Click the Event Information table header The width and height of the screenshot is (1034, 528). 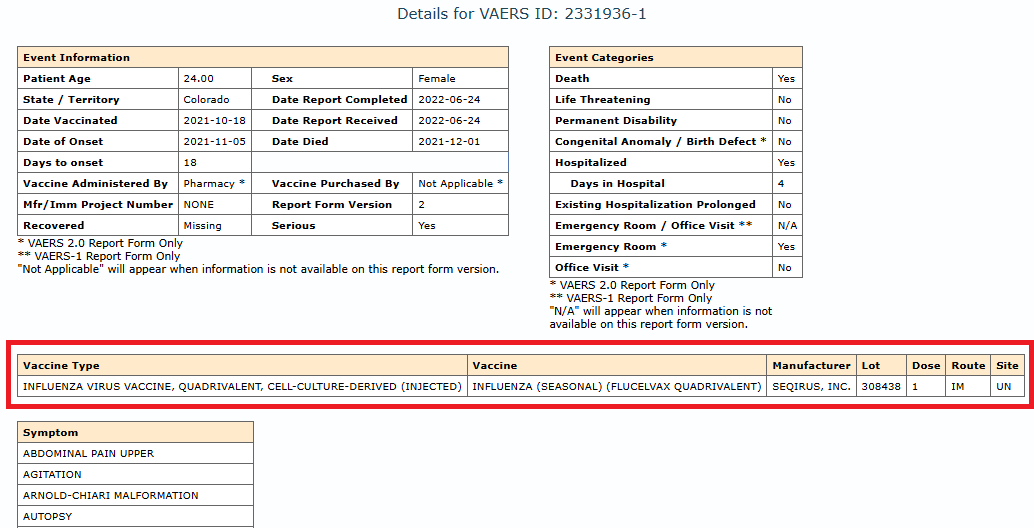click(x=77, y=58)
